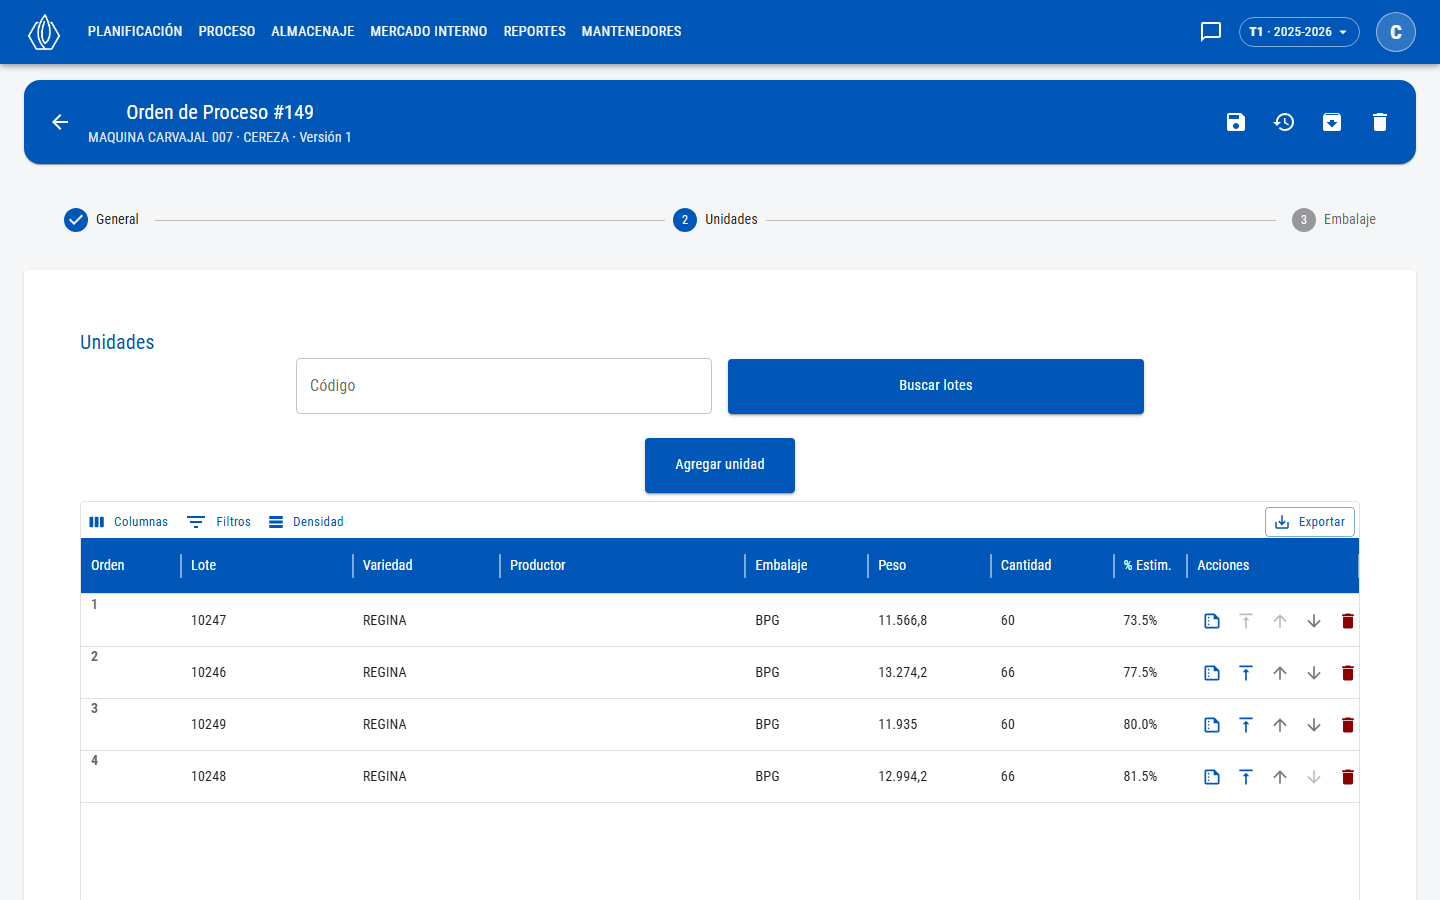Image resolution: width=1440 pixels, height=900 pixels.
Task: Open the MANTENEDORES menu
Action: 632,32
